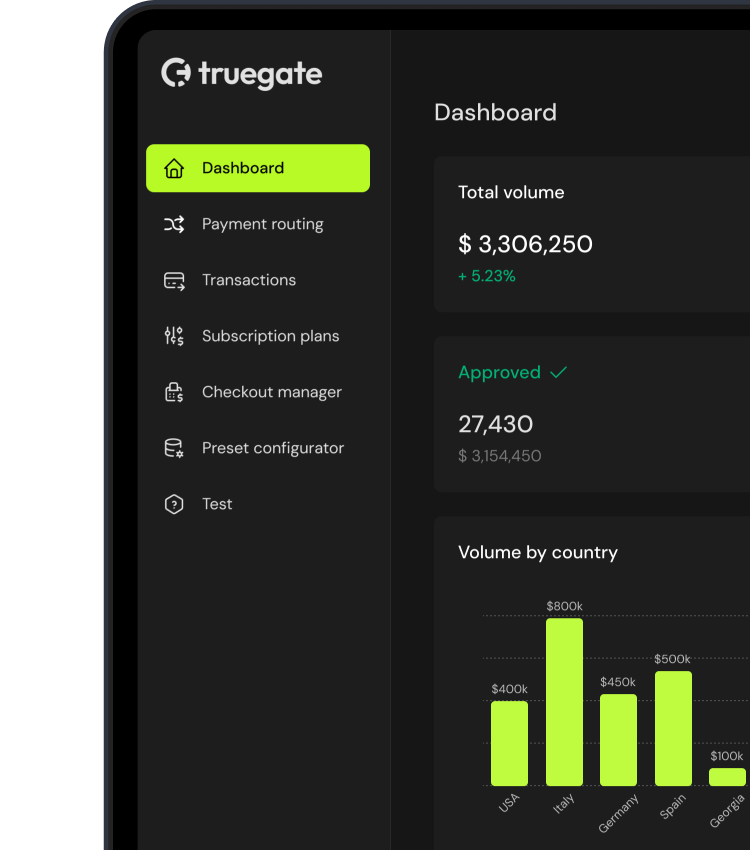Click the Spain axis label
The image size is (750, 850).
coord(673,807)
